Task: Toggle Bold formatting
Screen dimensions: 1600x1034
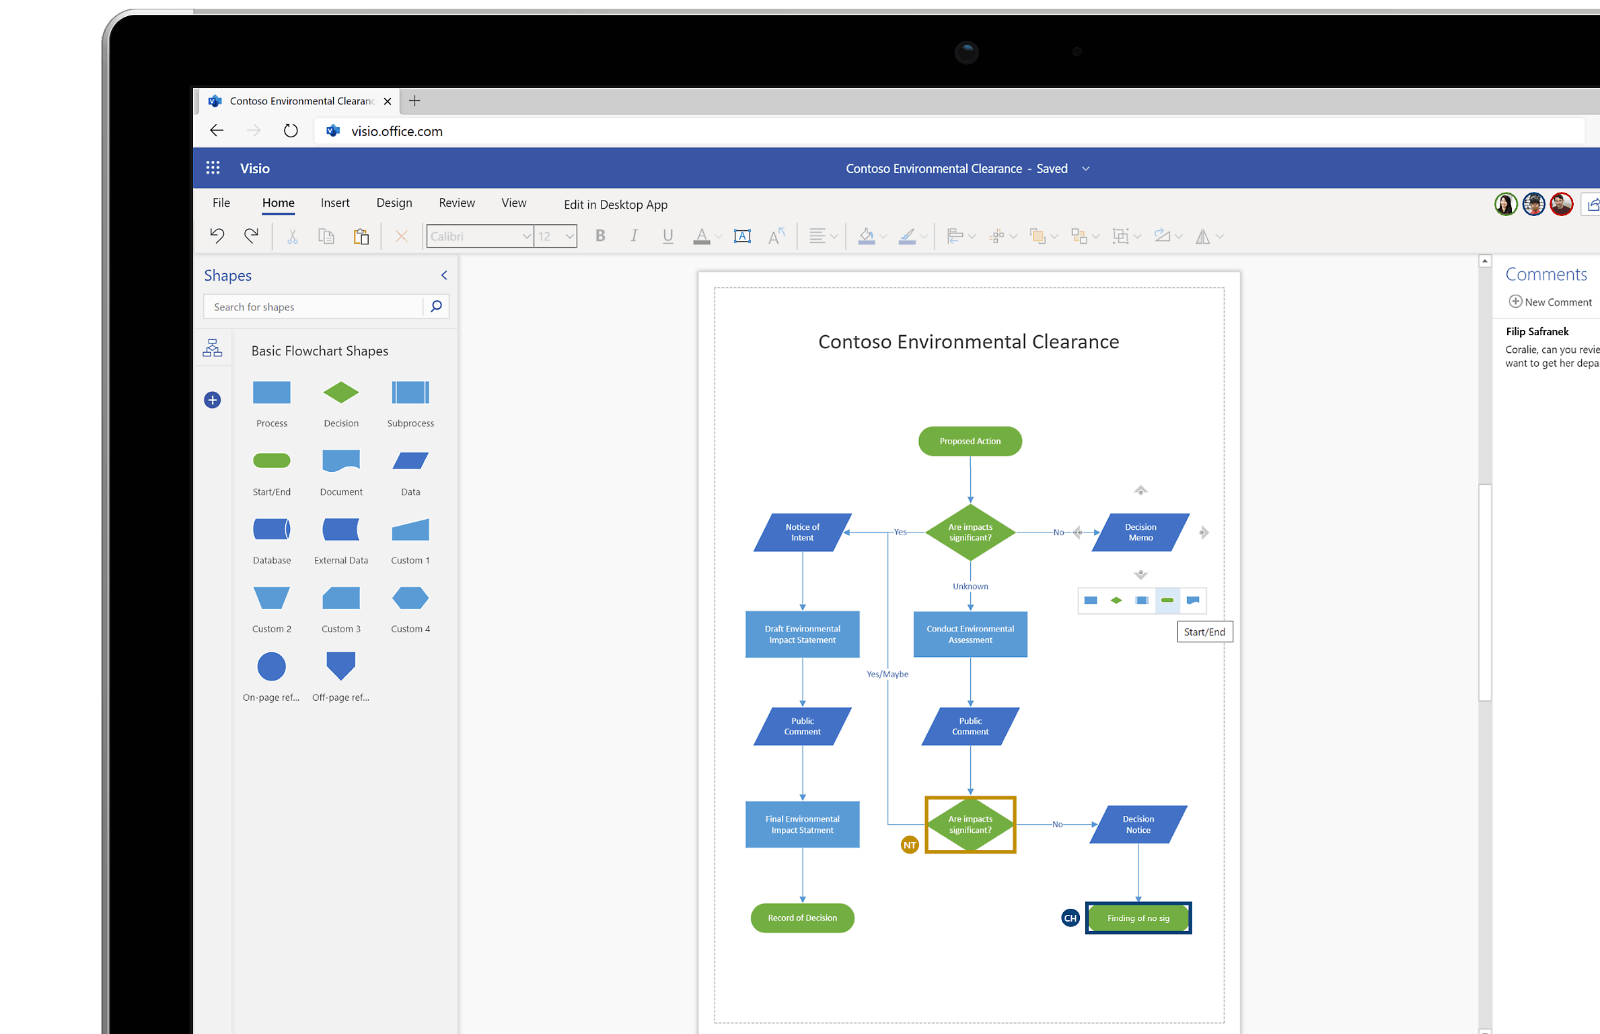Action: click(600, 235)
